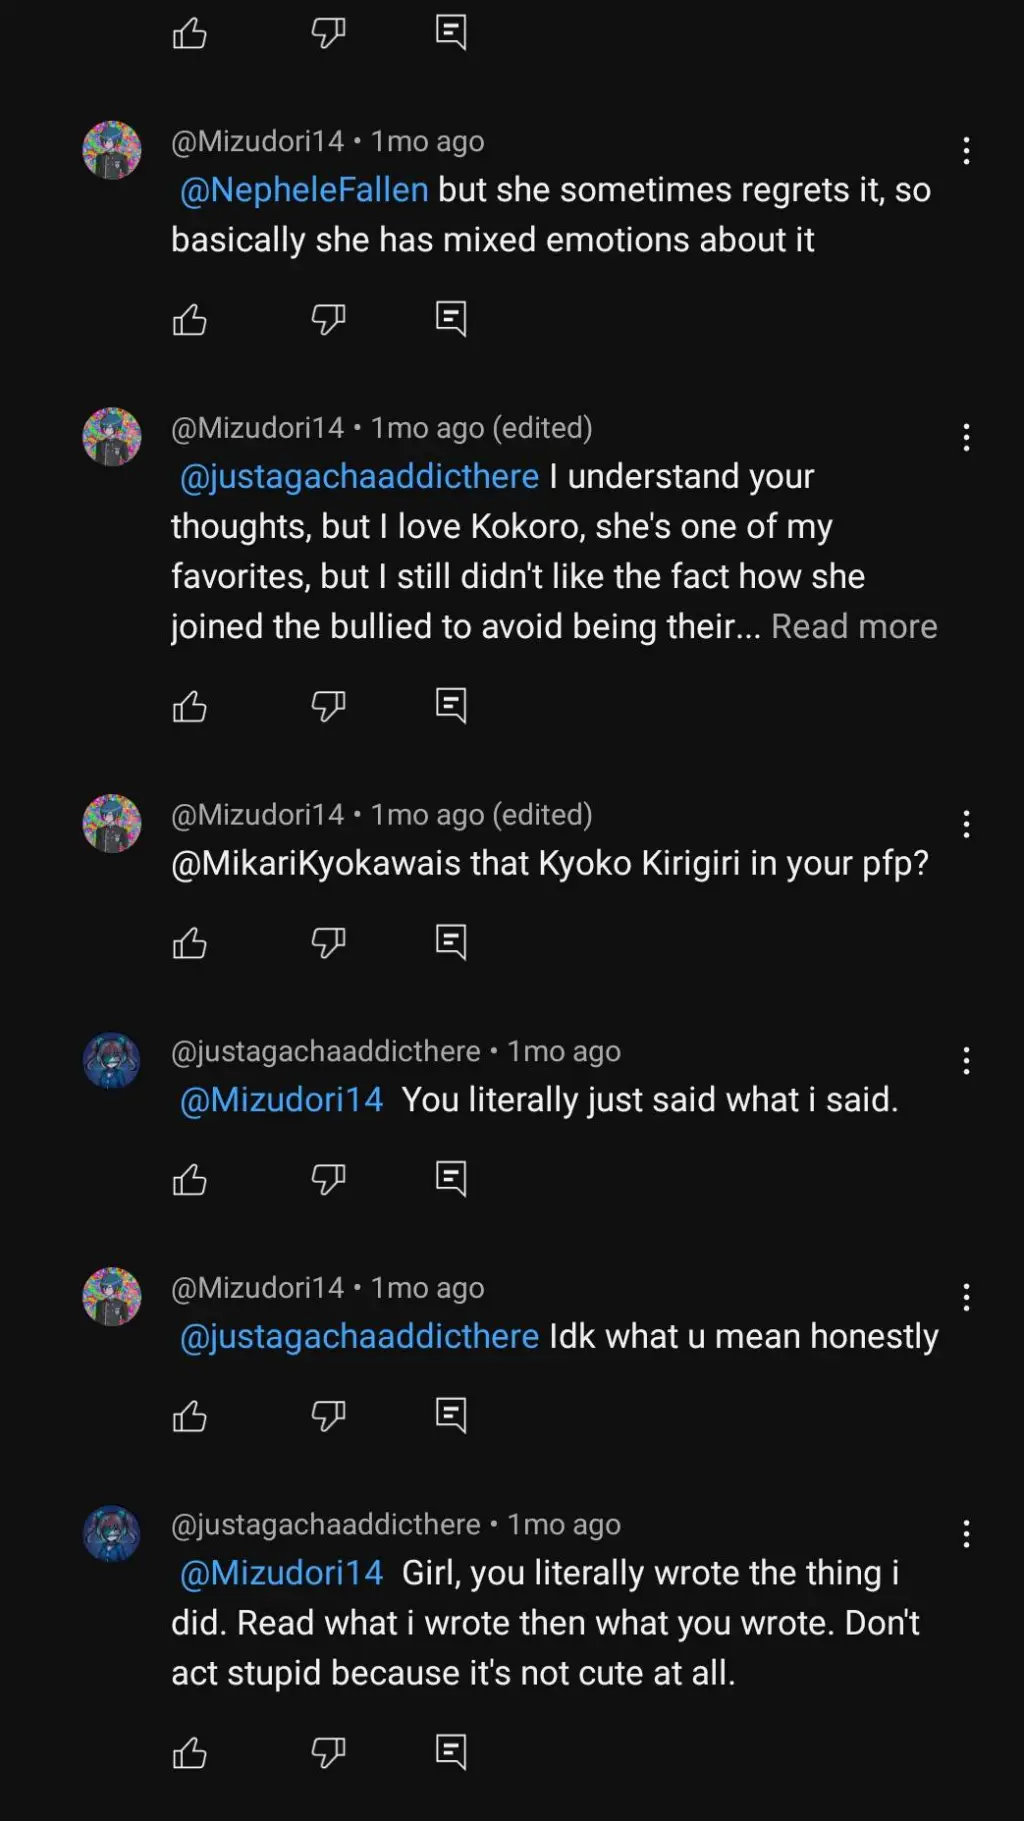Open @justagachaaddicthere mention in Kokoro comment

pos(359,477)
